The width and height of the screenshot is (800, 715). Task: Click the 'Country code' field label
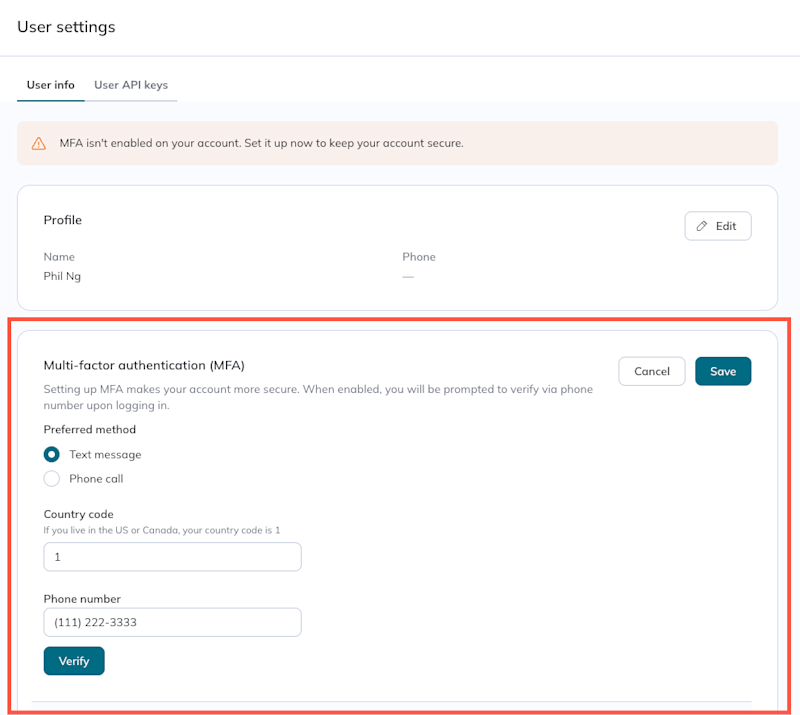pos(79,514)
